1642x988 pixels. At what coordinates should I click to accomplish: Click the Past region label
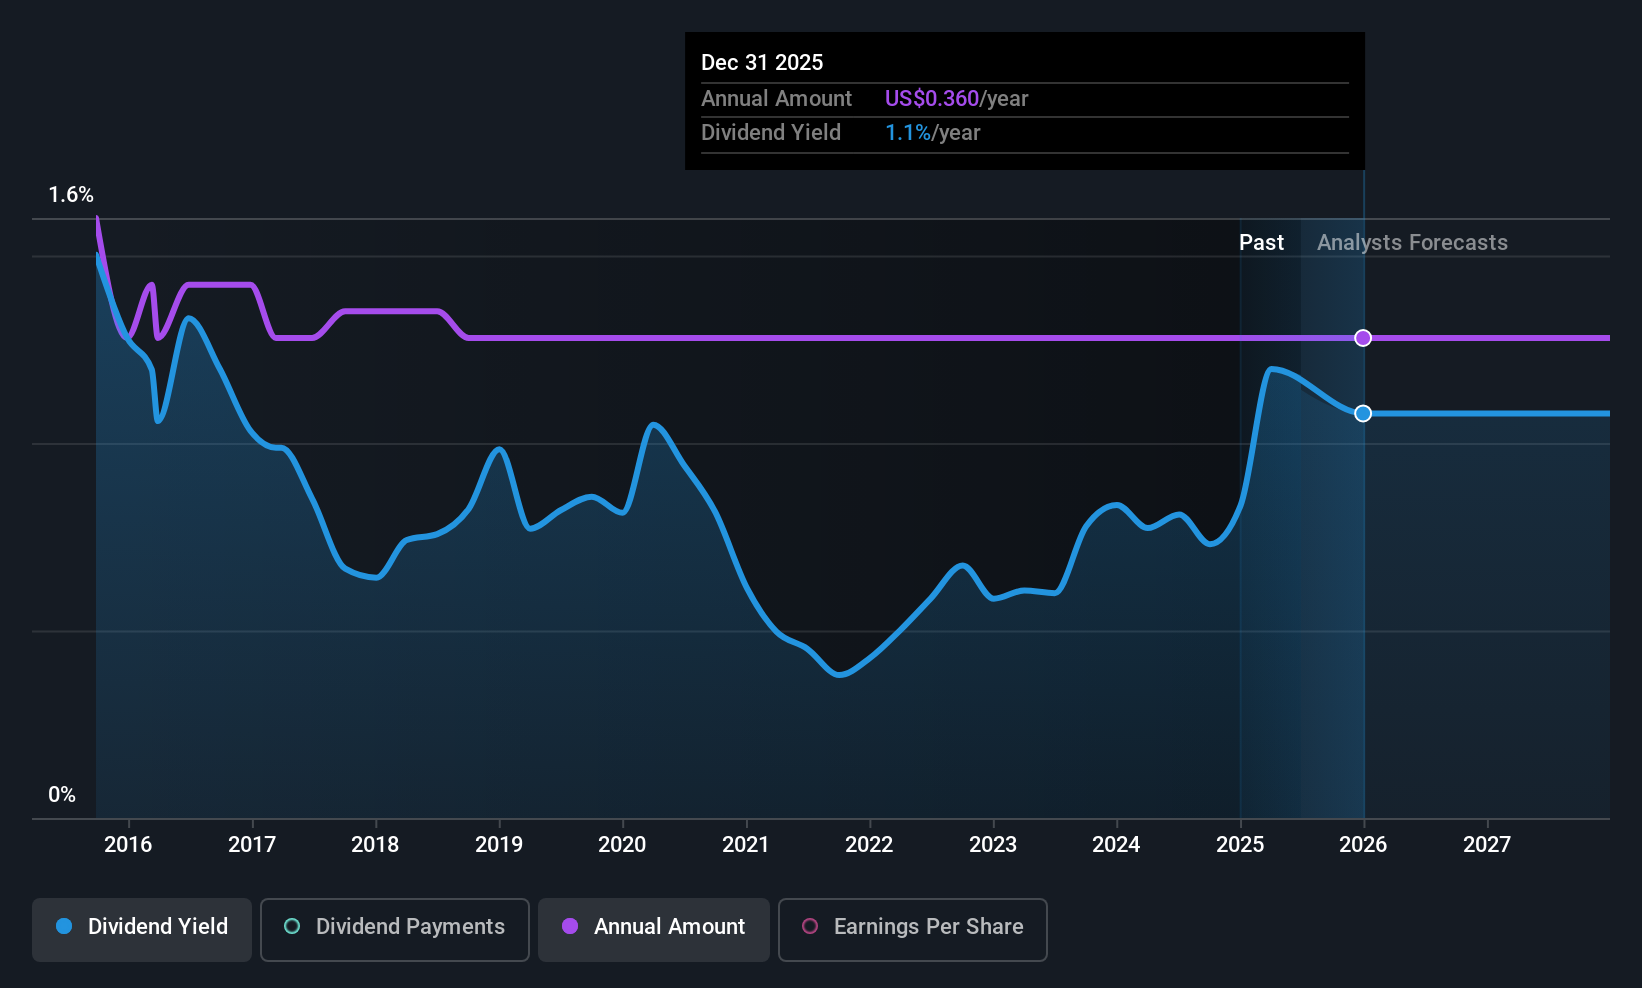point(1261,242)
